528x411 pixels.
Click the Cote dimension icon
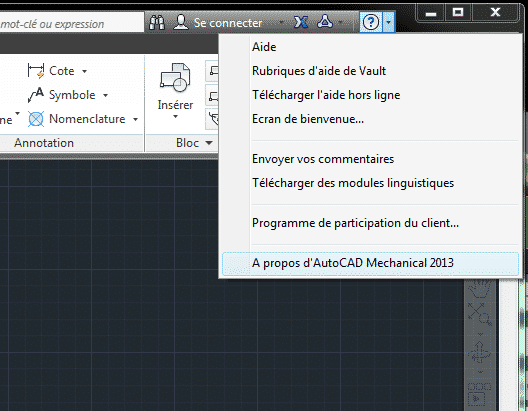tap(36, 71)
